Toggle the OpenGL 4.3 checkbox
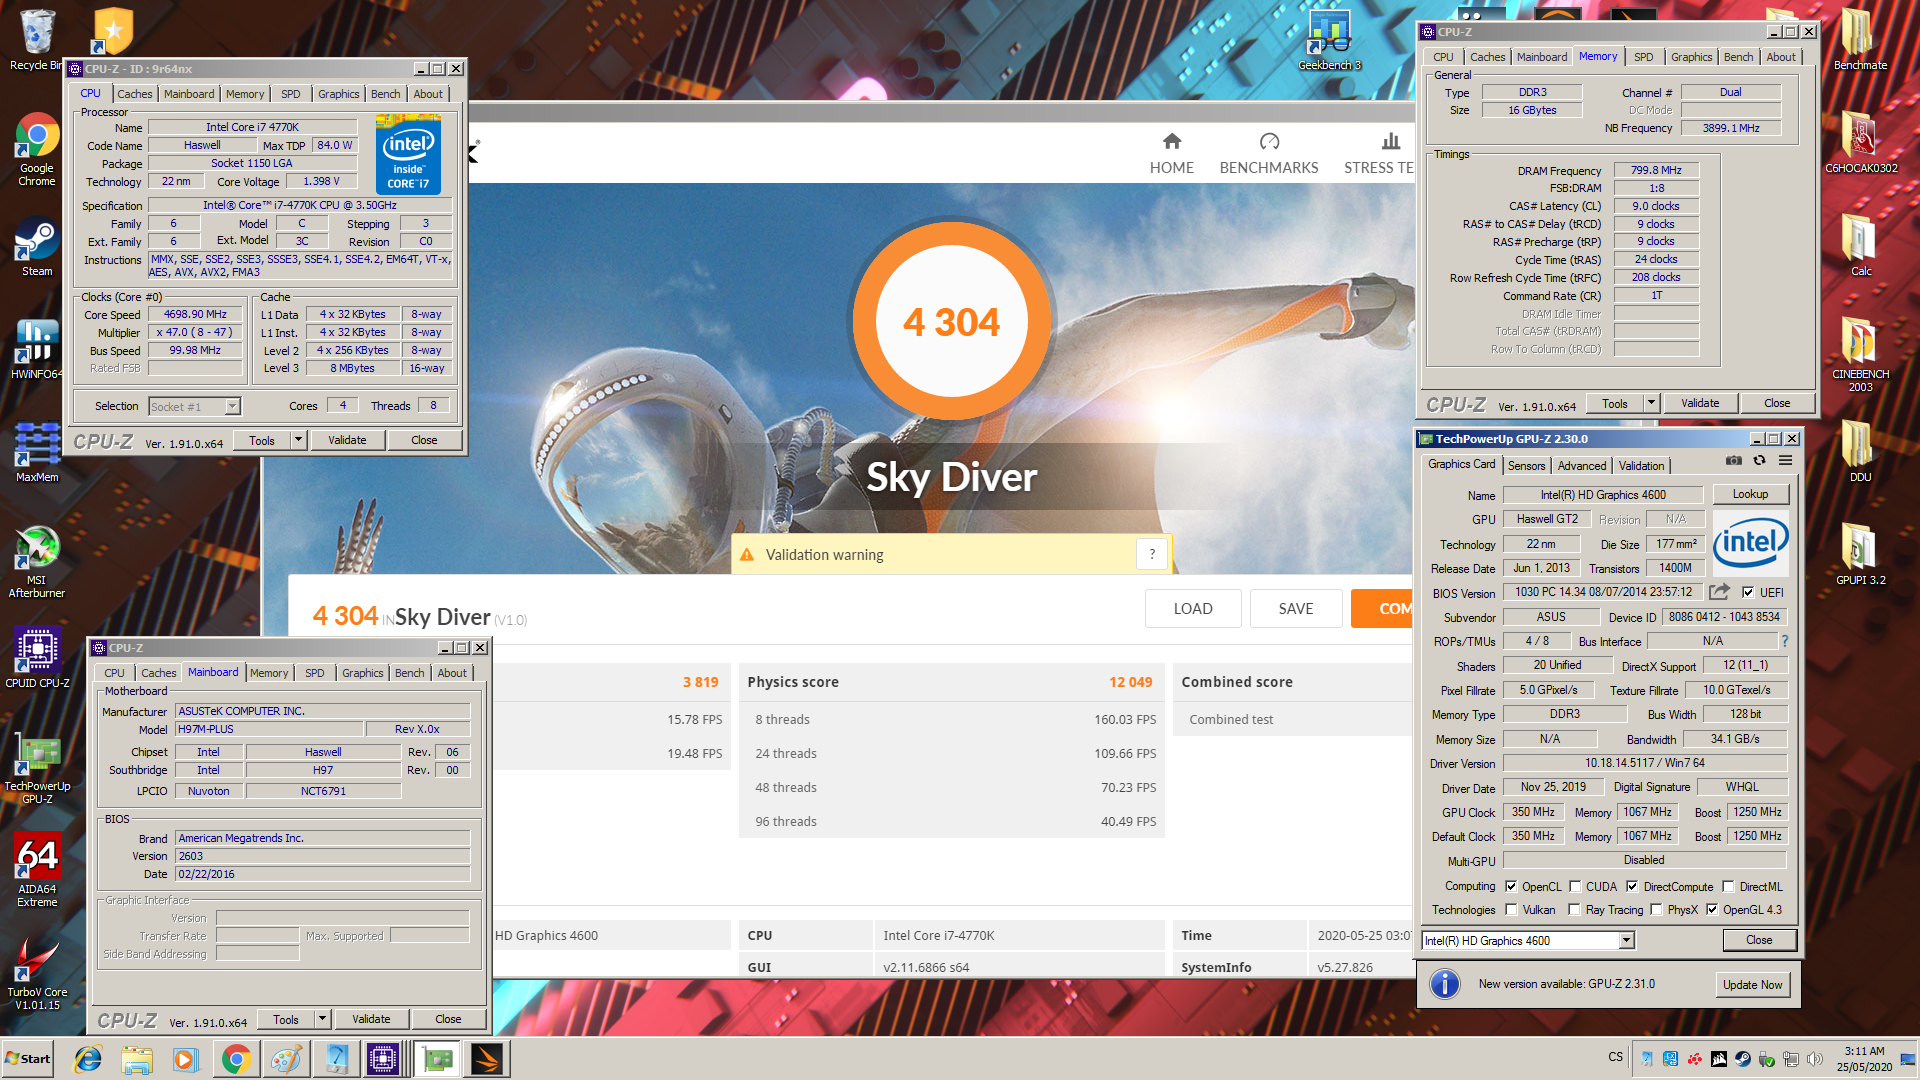The width and height of the screenshot is (1920, 1080). 1712,909
